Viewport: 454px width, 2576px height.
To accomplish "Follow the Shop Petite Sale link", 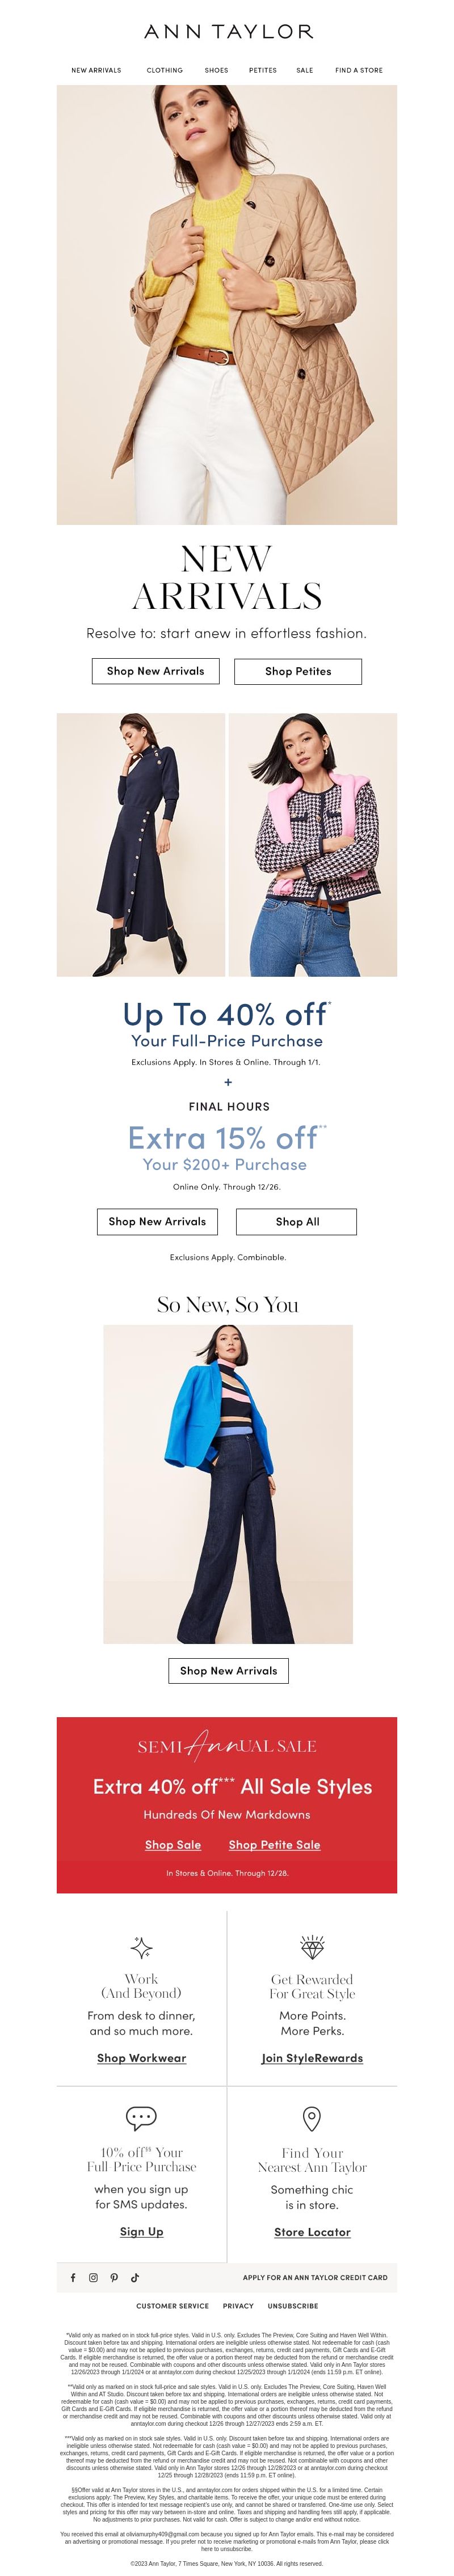I will [x=274, y=1844].
